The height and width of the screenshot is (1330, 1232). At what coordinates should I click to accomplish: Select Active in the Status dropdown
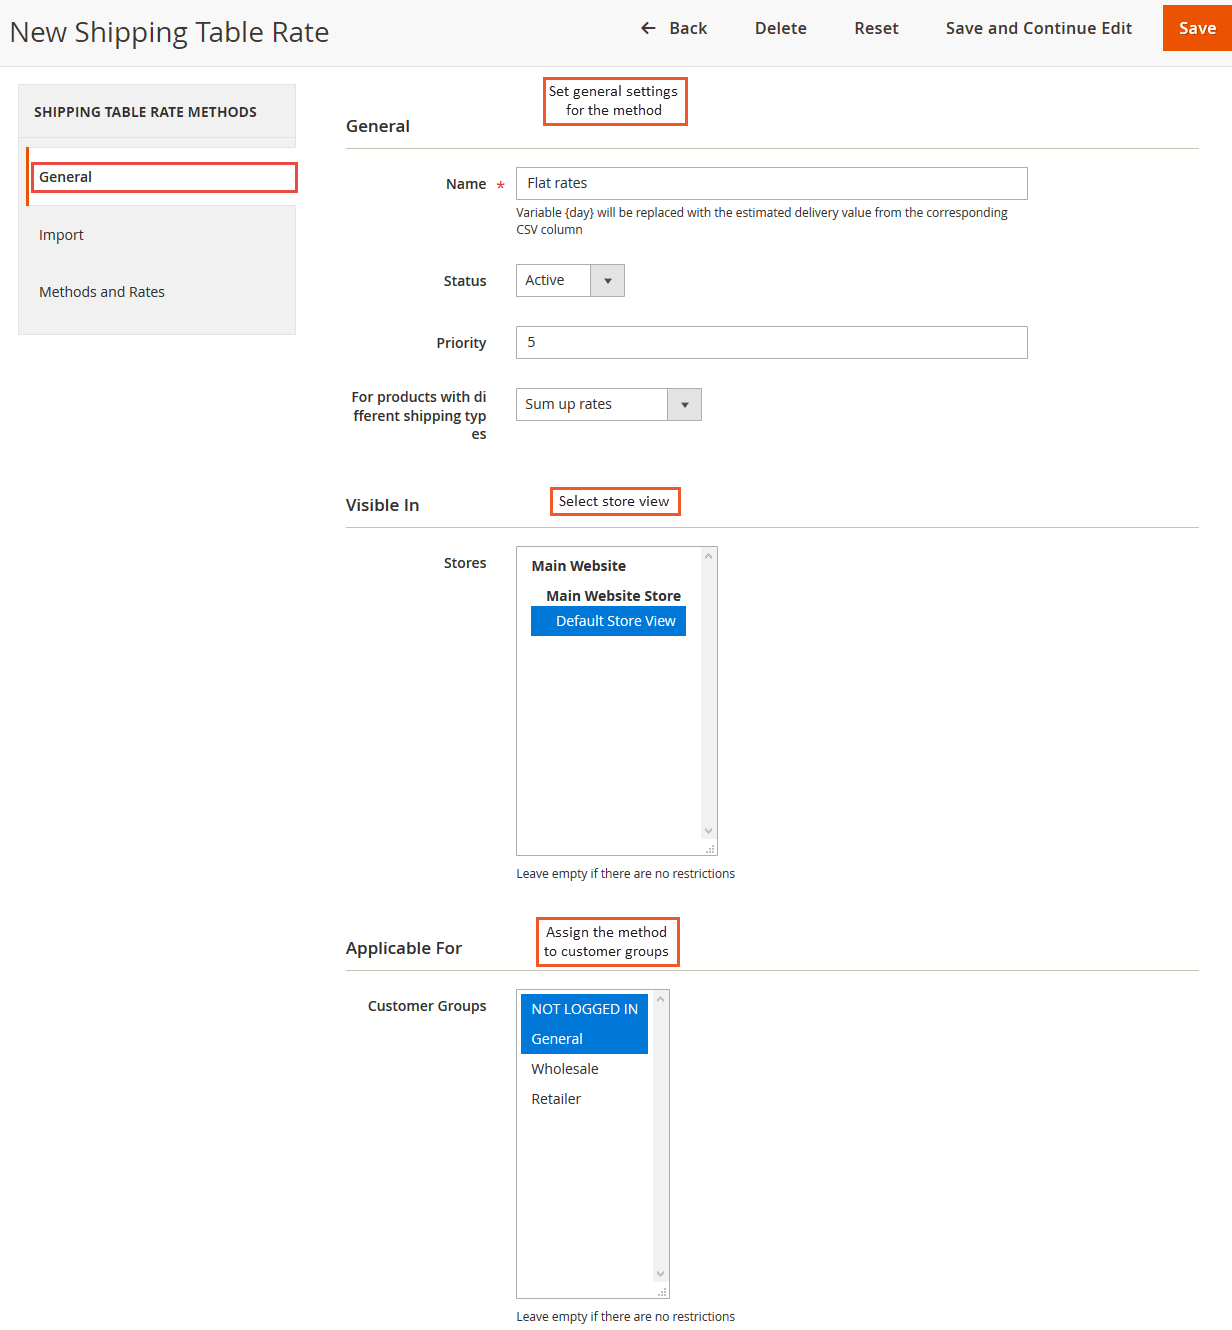point(552,280)
